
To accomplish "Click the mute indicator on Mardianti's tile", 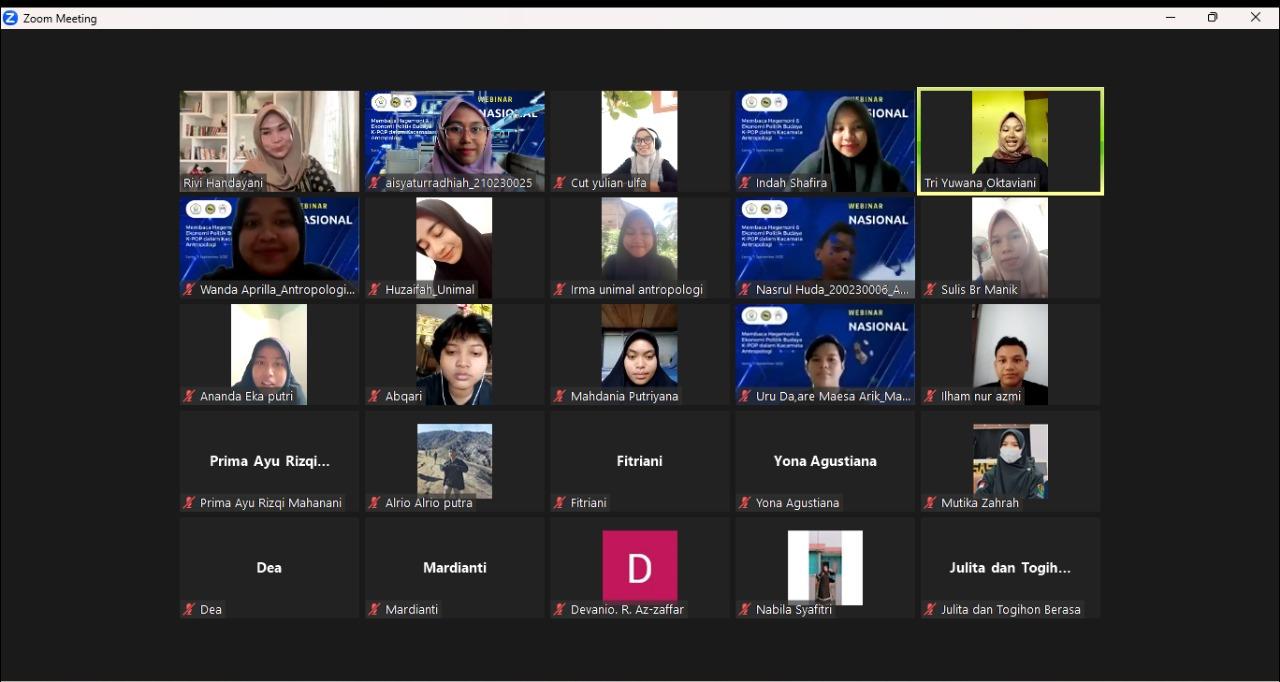I will tap(373, 609).
